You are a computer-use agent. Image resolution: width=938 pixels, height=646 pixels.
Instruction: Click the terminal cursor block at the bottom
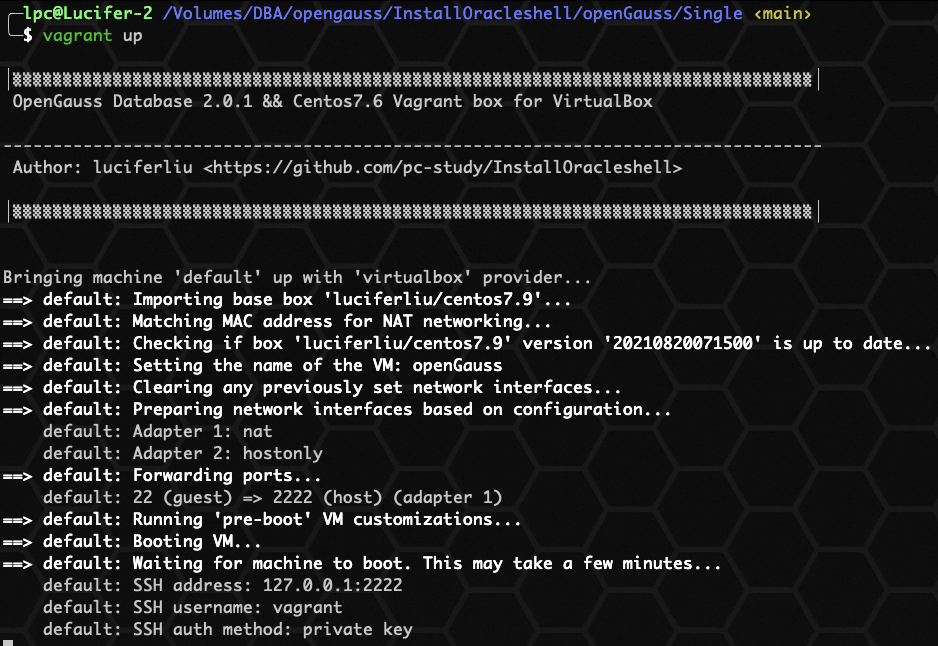tap(8, 643)
